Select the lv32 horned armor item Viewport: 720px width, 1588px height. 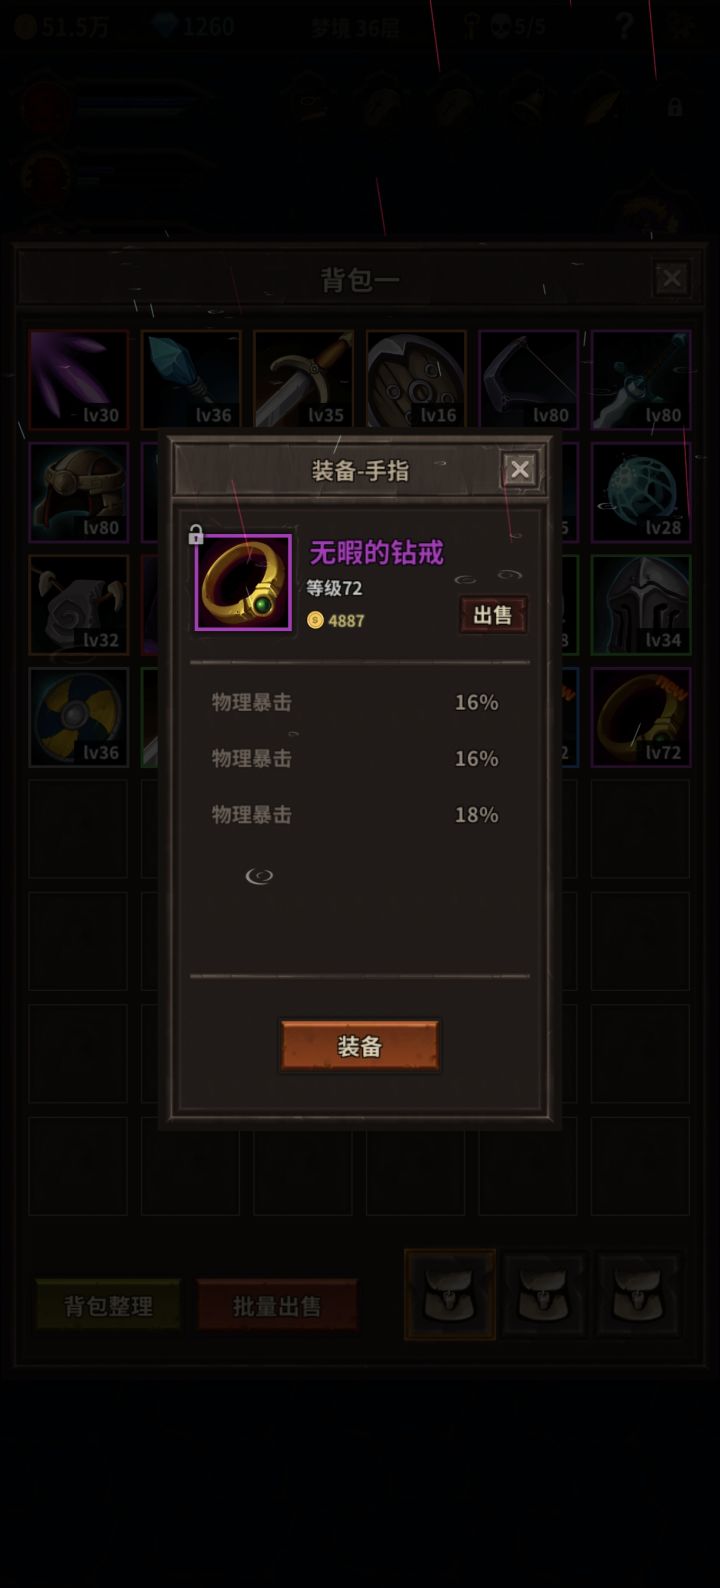point(79,605)
